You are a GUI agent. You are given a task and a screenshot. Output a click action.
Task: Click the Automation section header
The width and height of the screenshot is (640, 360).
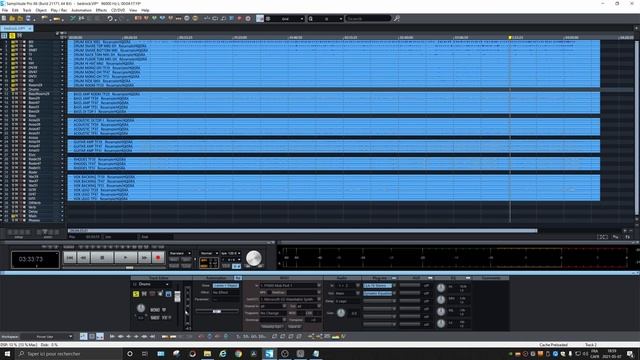point(217,278)
